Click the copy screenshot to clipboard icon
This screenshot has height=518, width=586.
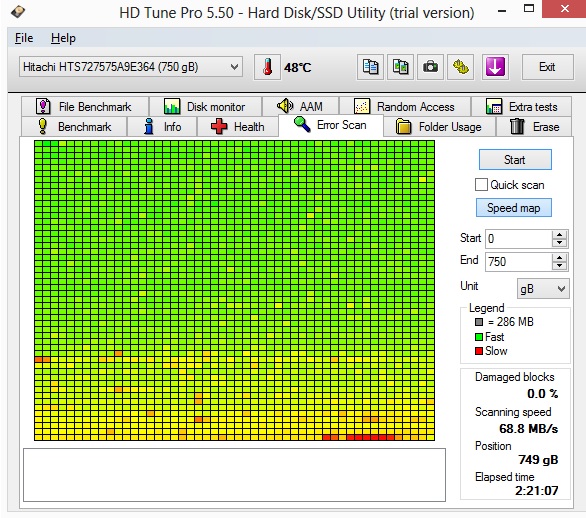pos(400,67)
